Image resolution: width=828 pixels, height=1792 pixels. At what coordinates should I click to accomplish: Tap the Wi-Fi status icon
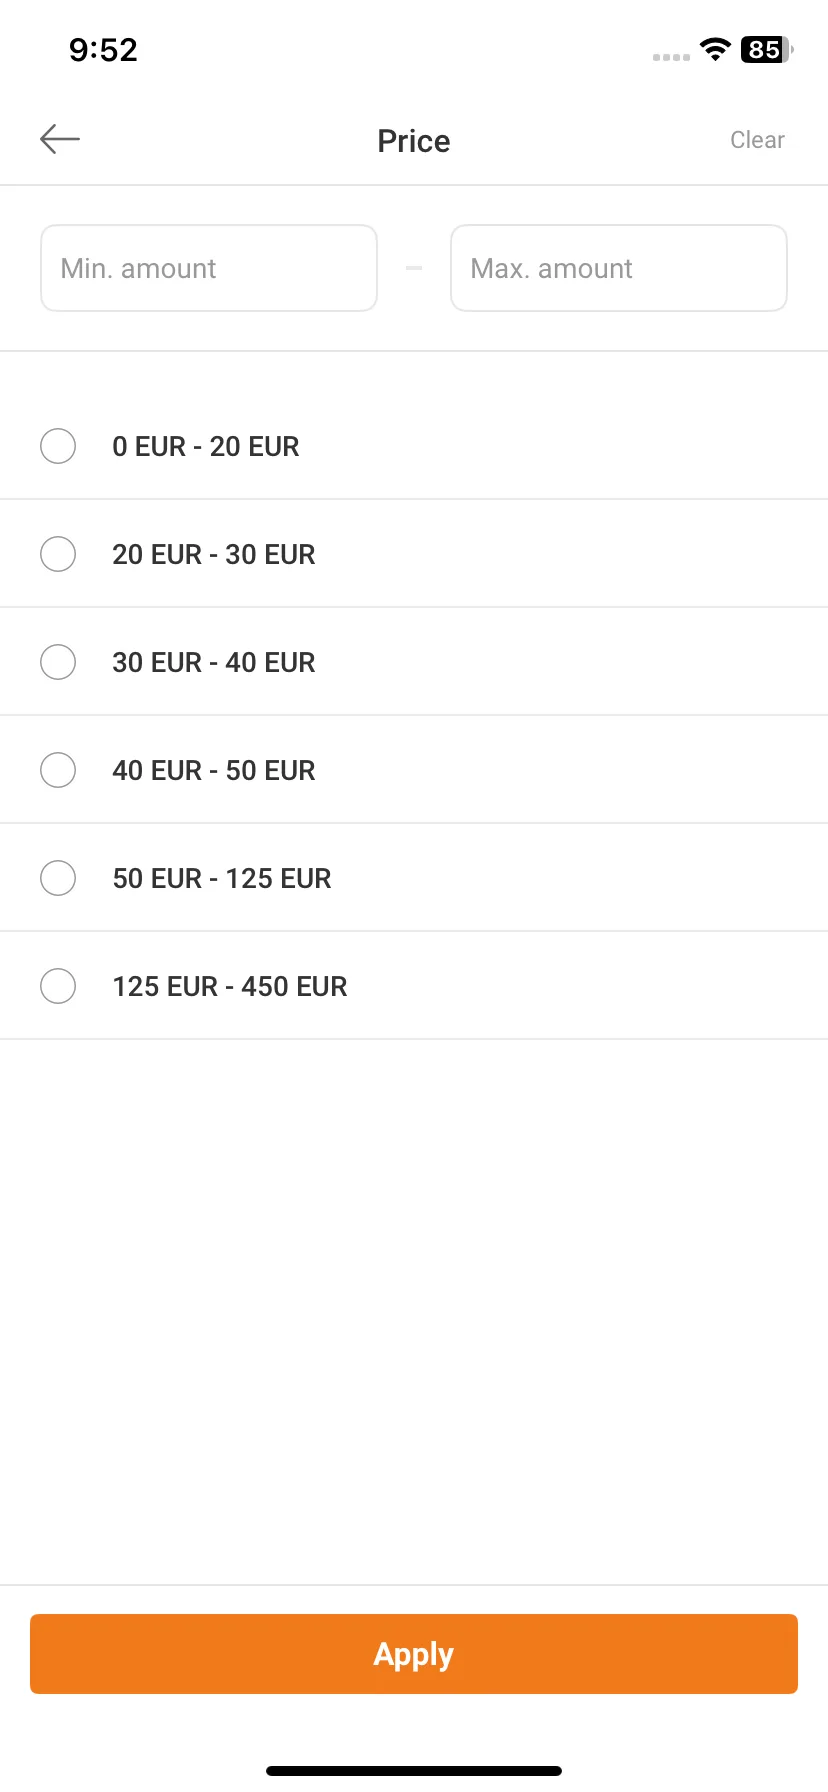click(x=715, y=49)
